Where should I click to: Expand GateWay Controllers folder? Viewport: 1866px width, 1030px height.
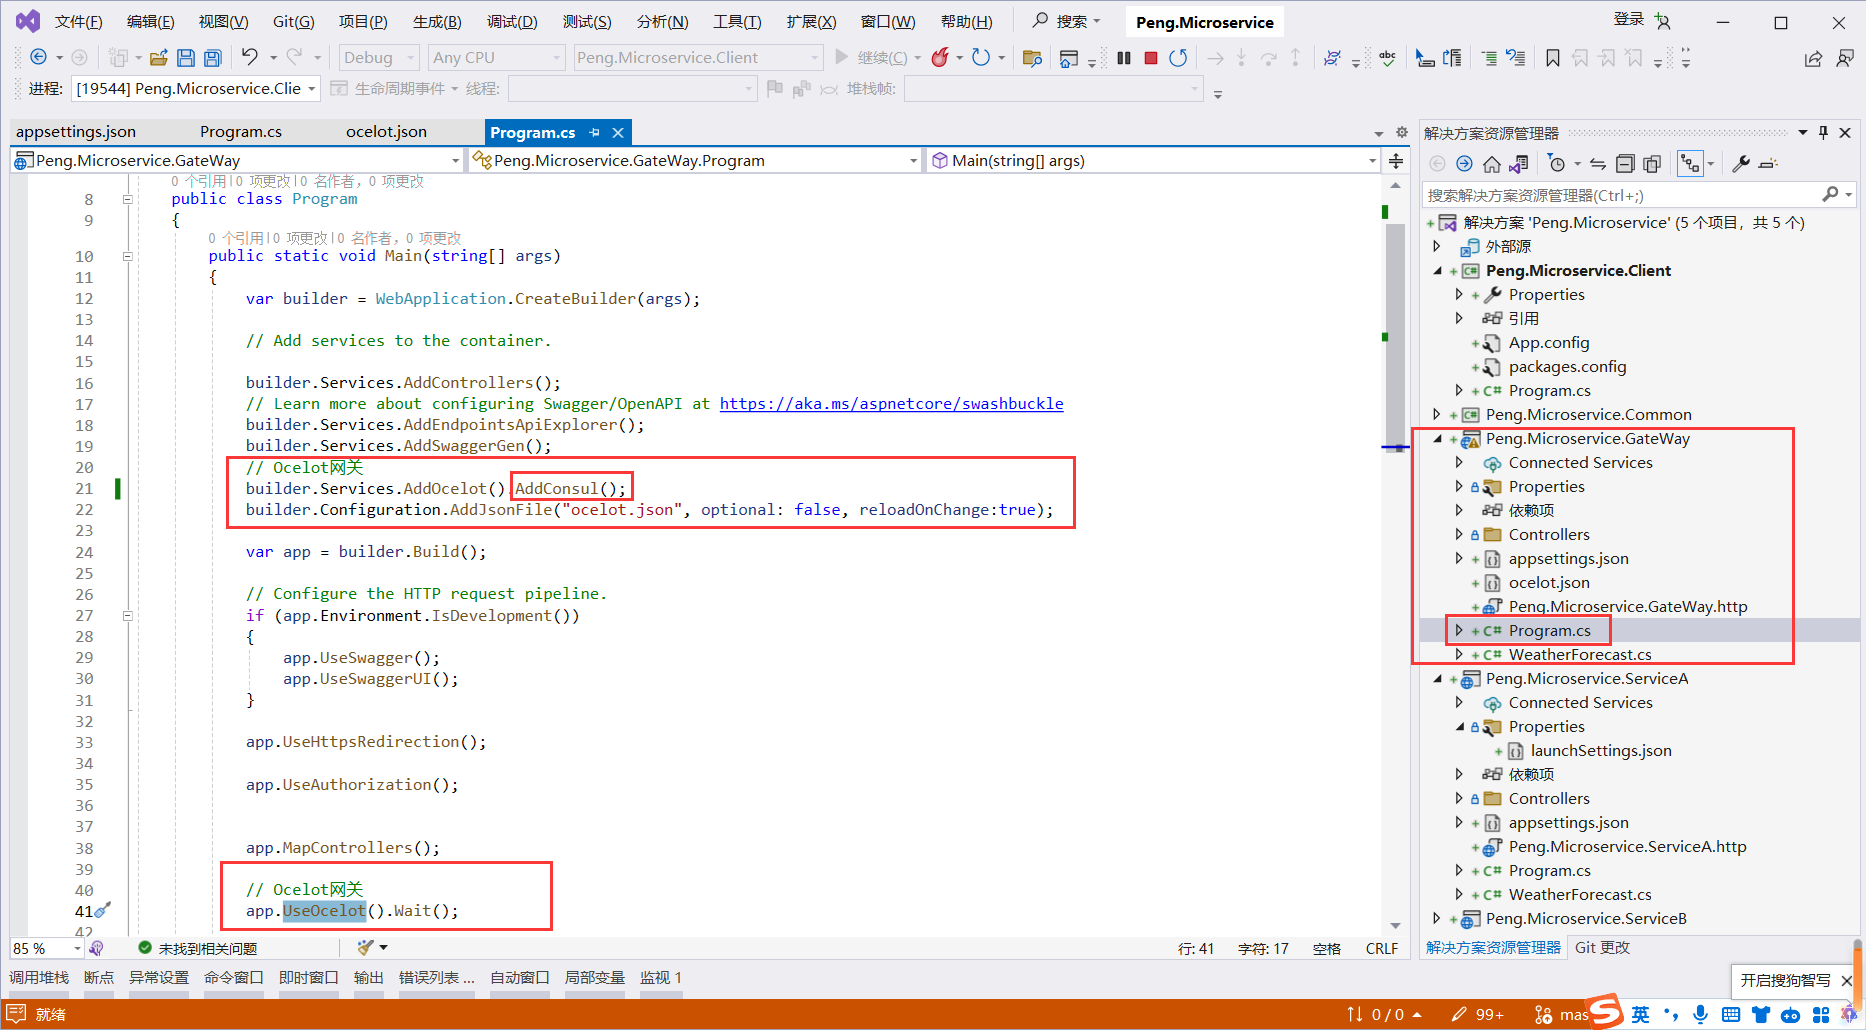[x=1459, y=535]
